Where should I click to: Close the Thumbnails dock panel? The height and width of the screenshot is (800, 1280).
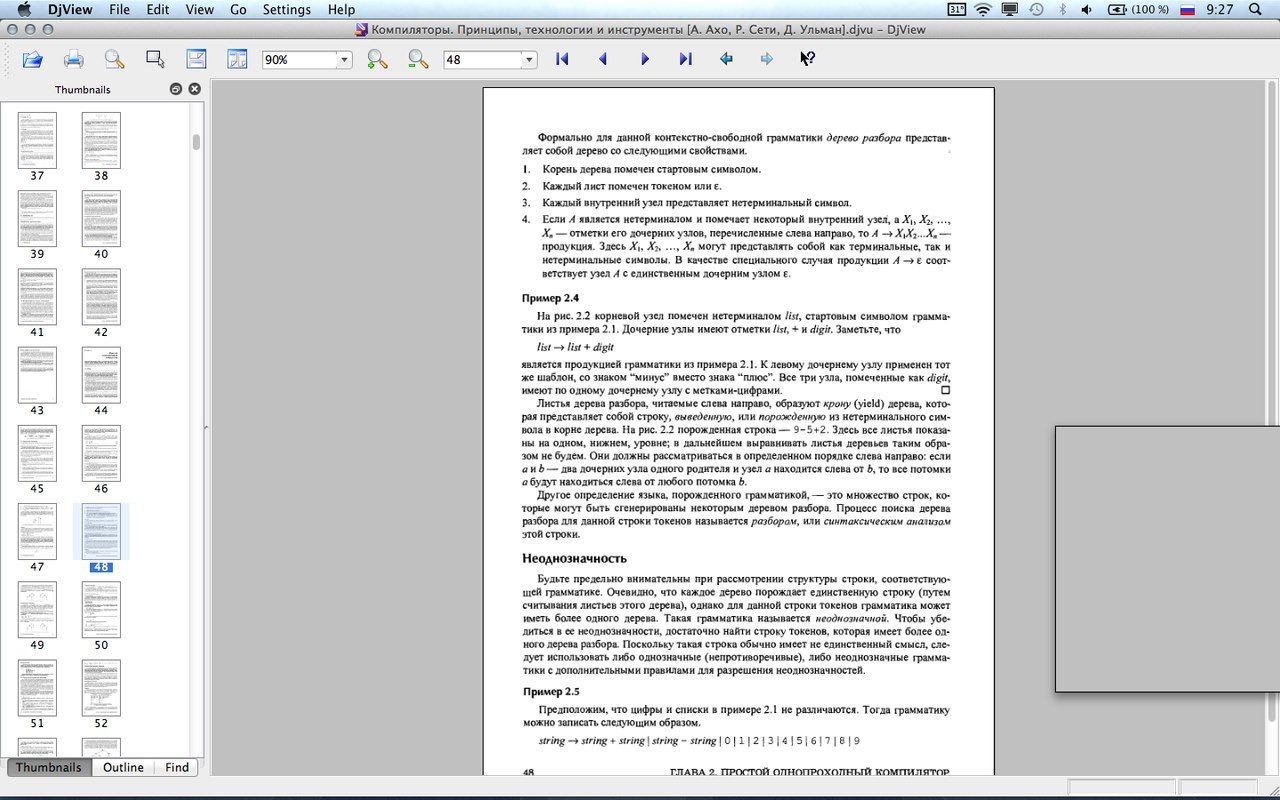(x=194, y=89)
